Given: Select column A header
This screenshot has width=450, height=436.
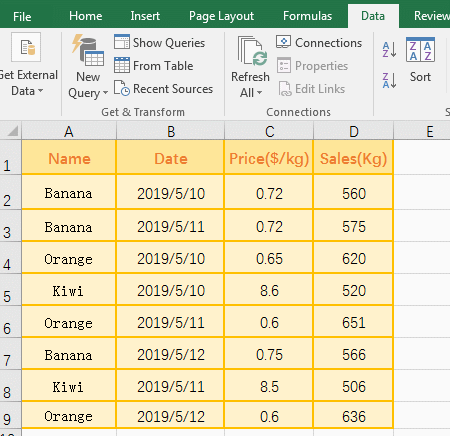Looking at the screenshot, I should 69,131.
